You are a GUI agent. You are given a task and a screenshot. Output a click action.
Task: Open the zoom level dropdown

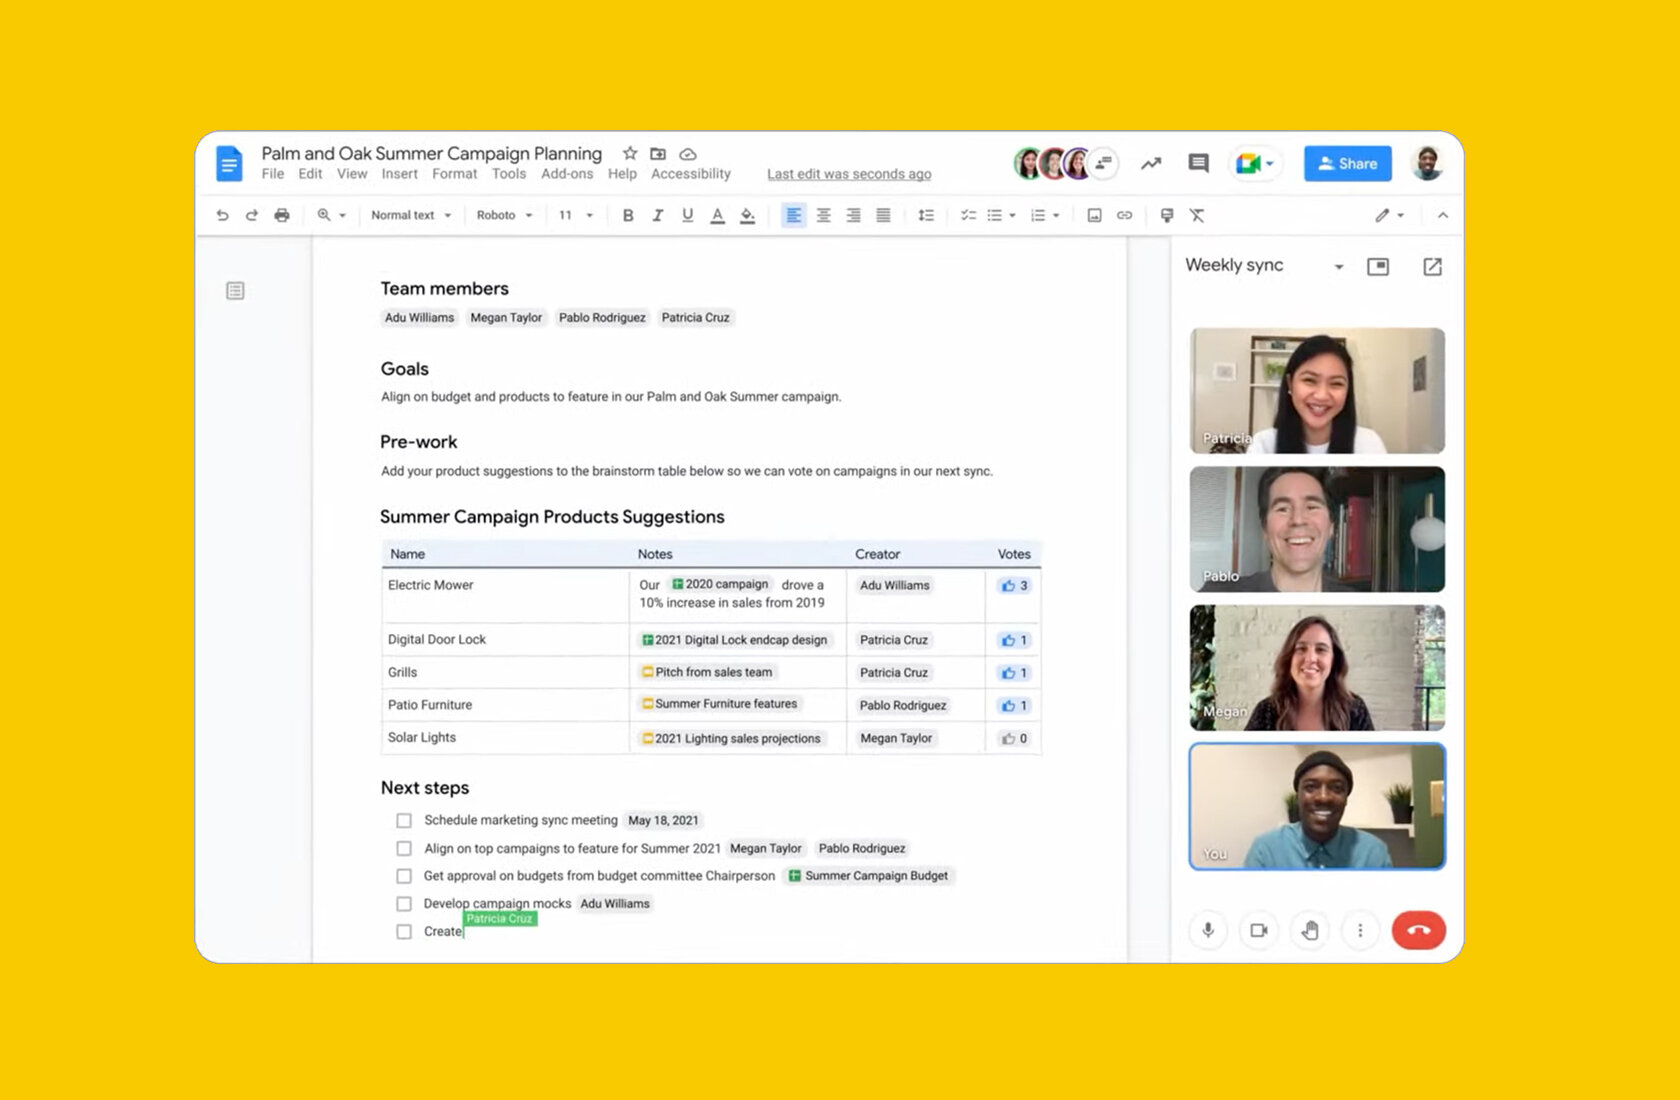[331, 215]
